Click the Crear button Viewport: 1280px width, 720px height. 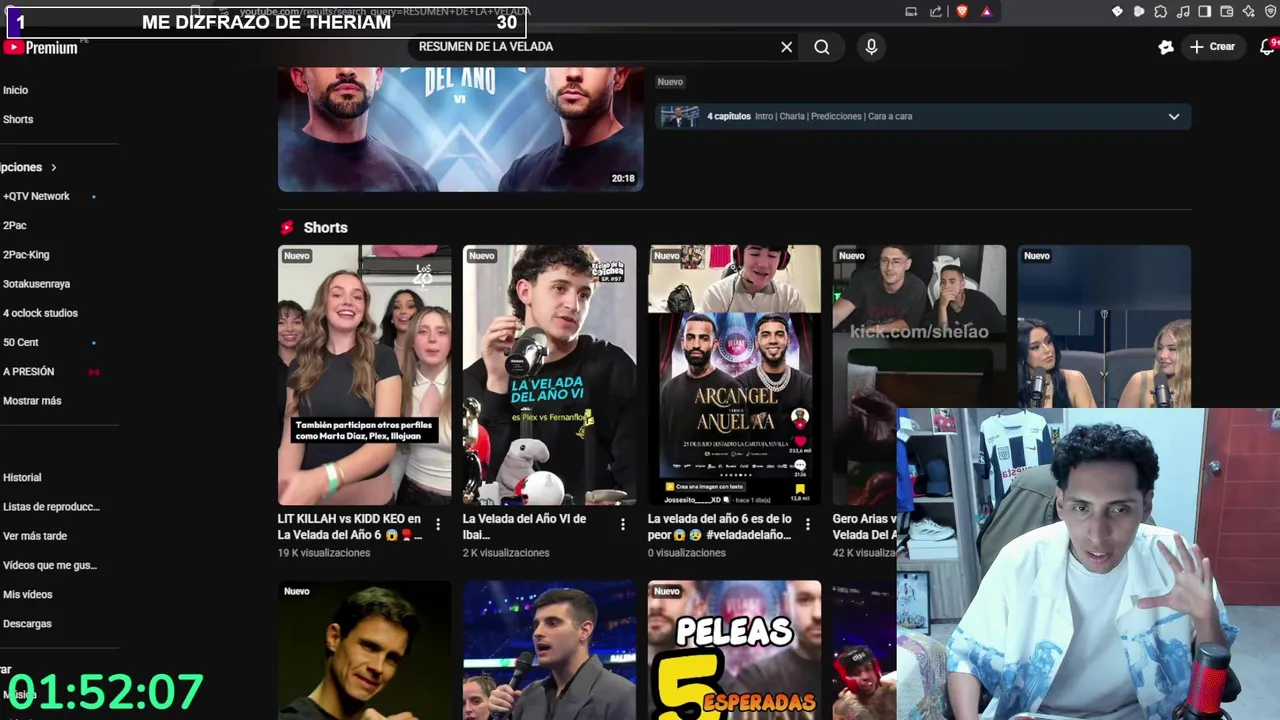tap(1212, 47)
